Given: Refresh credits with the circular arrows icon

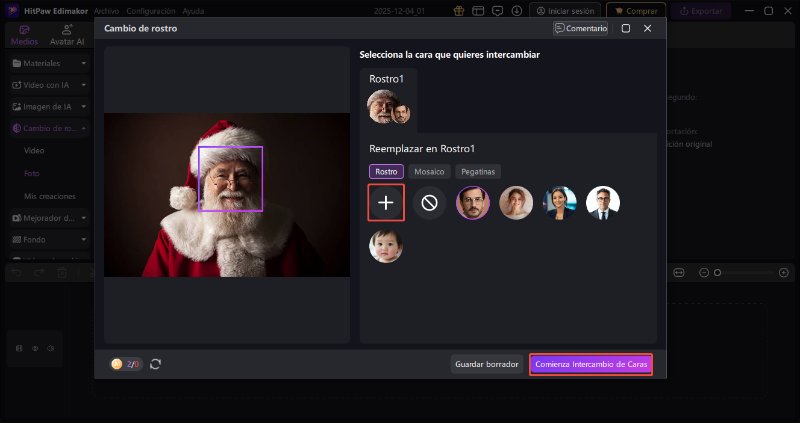Looking at the screenshot, I should 156,364.
